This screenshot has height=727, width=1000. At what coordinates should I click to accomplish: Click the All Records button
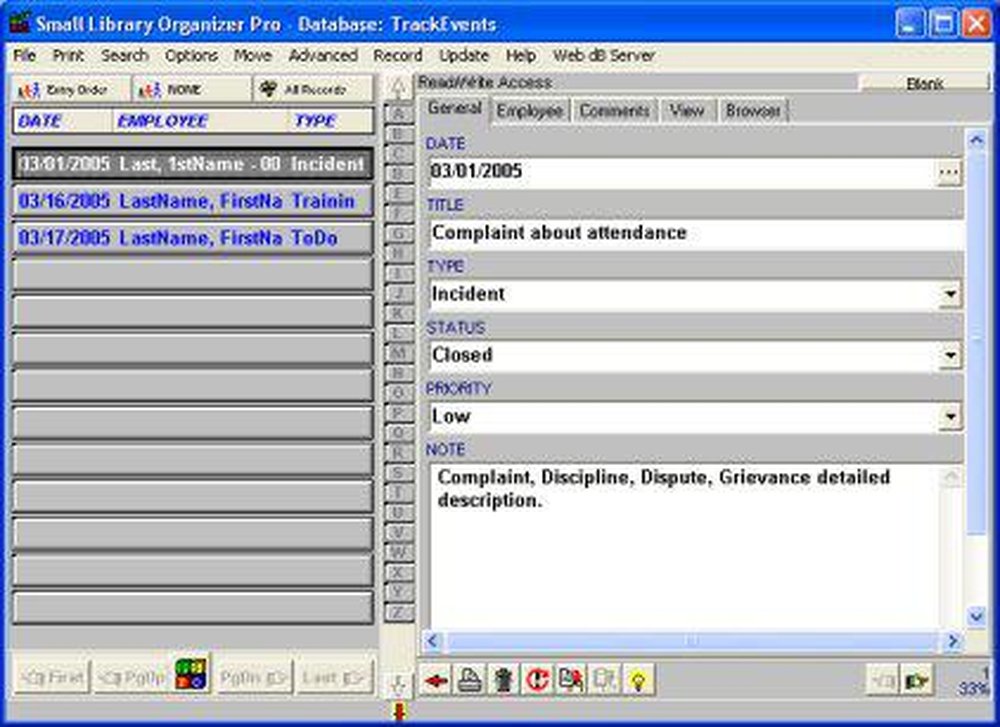(311, 88)
